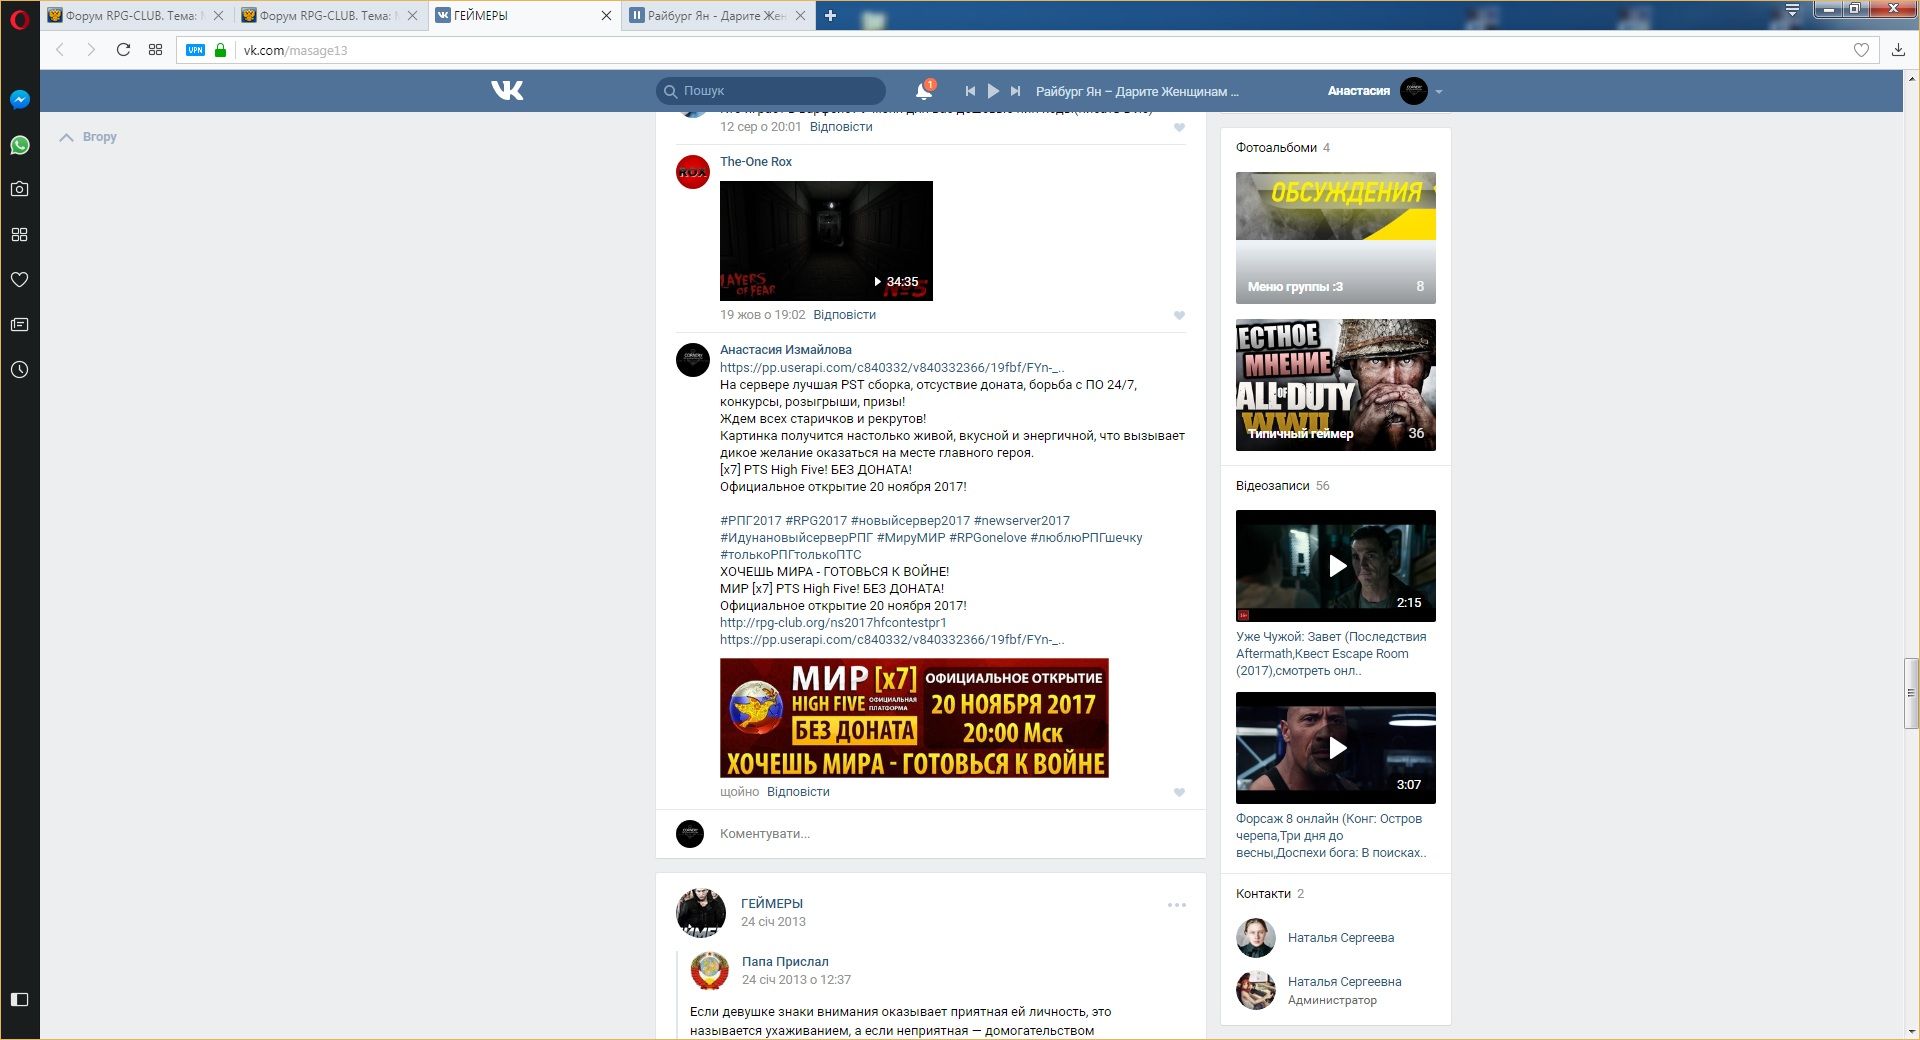1920x1040 pixels.
Task: Reload the current page
Action: click(123, 50)
